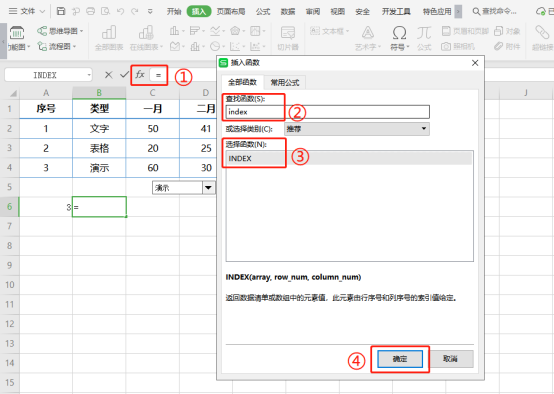Open the 思维导图 mind map icon

pyautogui.click(x=42, y=31)
